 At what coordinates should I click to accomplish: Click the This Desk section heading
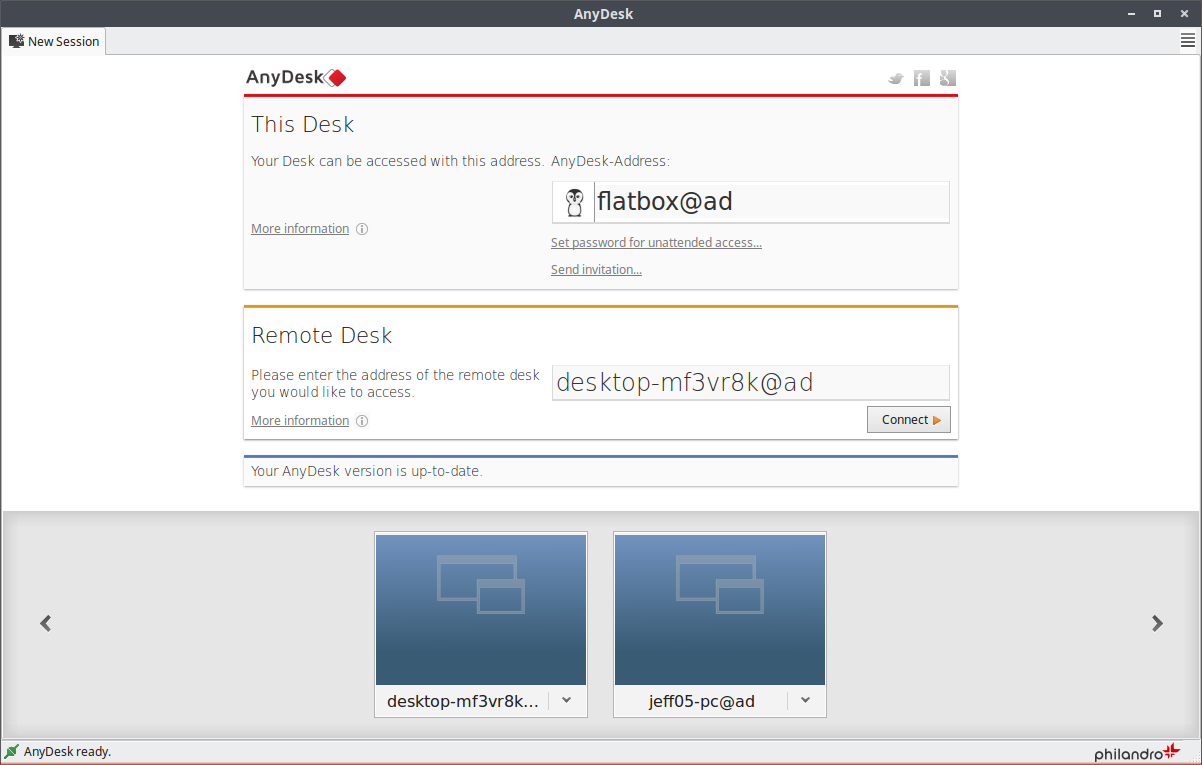(302, 124)
